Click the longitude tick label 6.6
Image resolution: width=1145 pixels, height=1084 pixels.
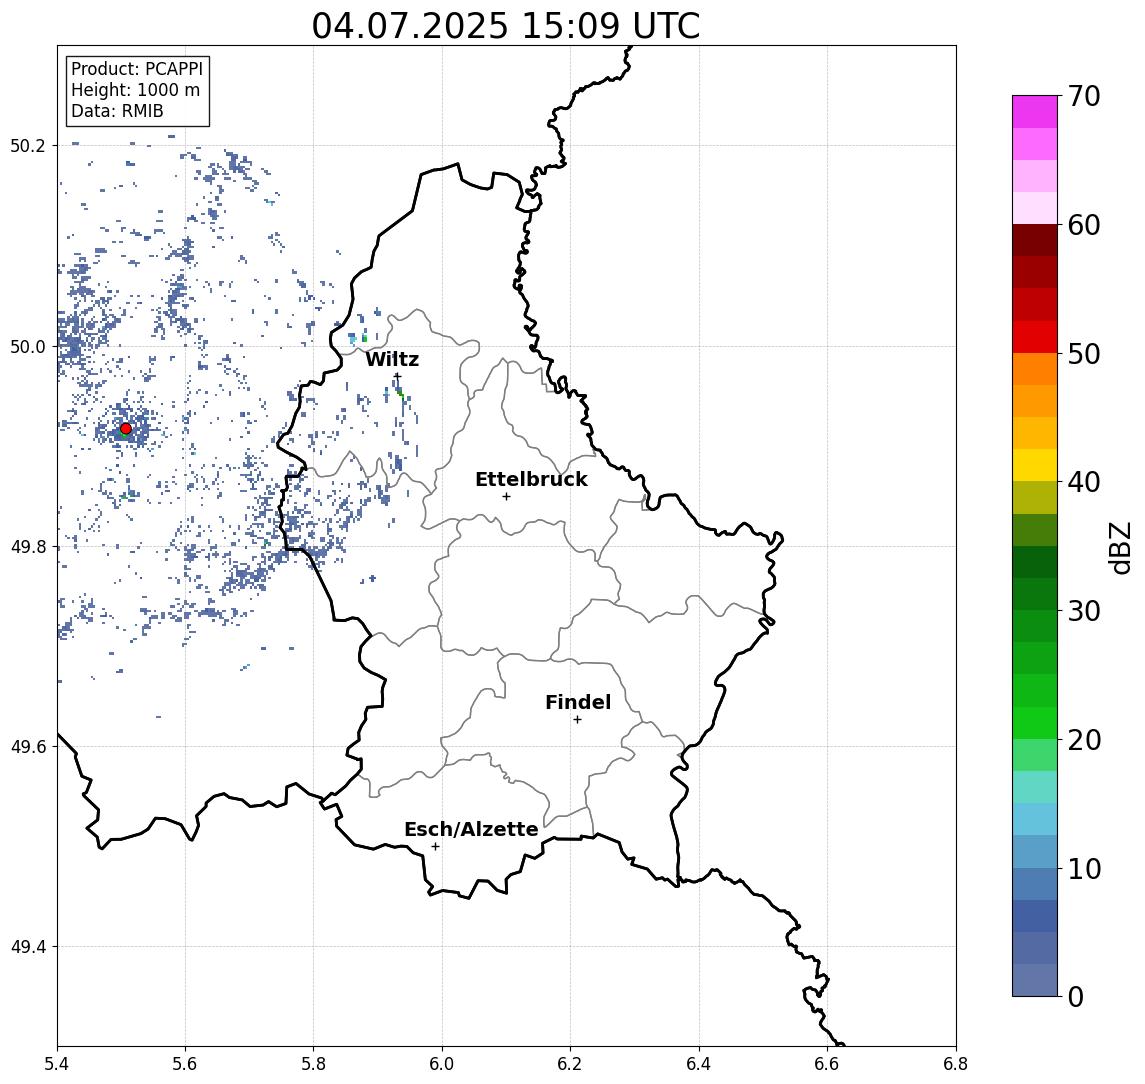[x=827, y=1064]
